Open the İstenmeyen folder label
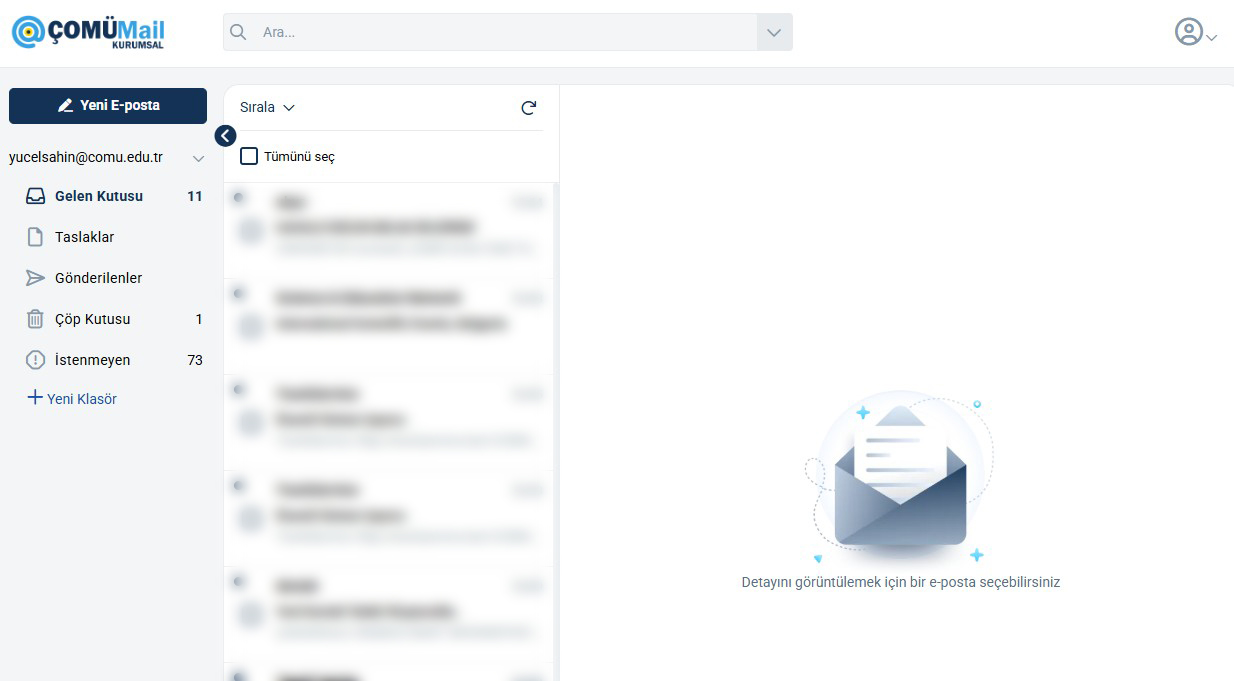This screenshot has width=1234, height=681. click(x=92, y=360)
